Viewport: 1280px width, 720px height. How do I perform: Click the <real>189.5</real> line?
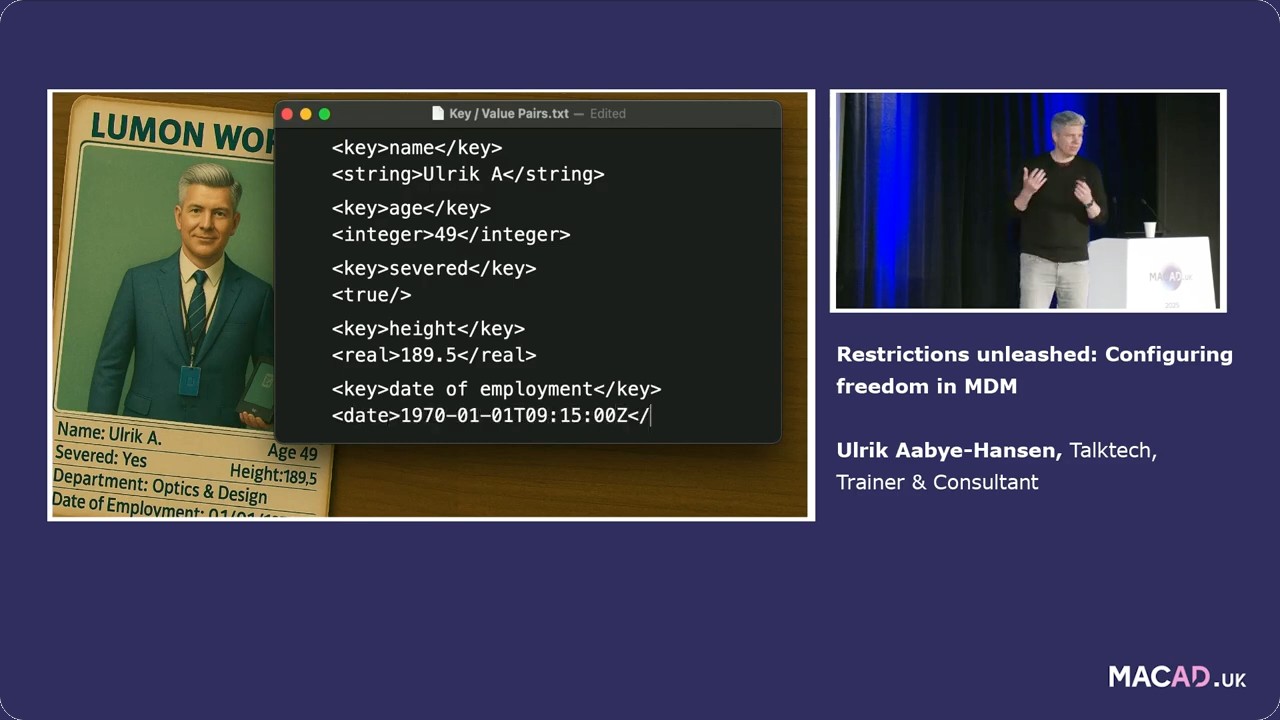[434, 355]
